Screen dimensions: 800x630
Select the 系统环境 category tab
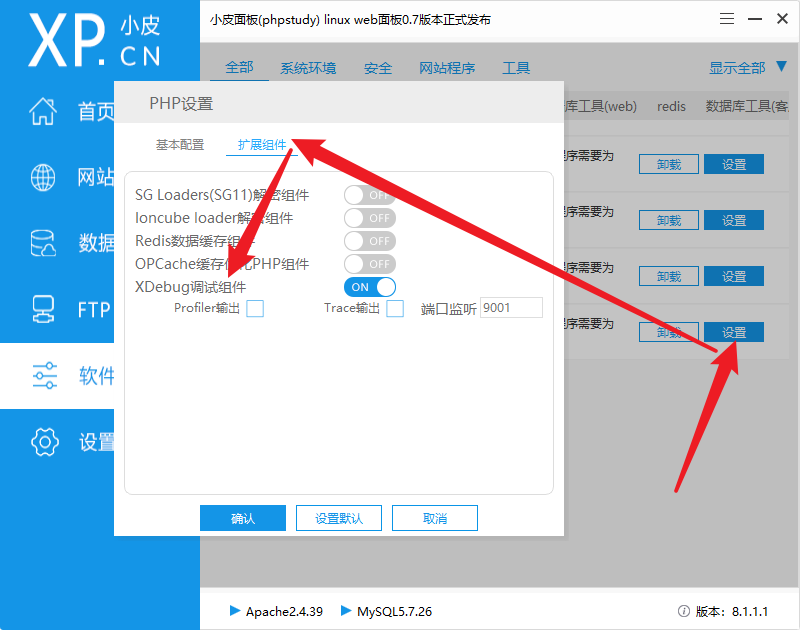pyautogui.click(x=308, y=68)
